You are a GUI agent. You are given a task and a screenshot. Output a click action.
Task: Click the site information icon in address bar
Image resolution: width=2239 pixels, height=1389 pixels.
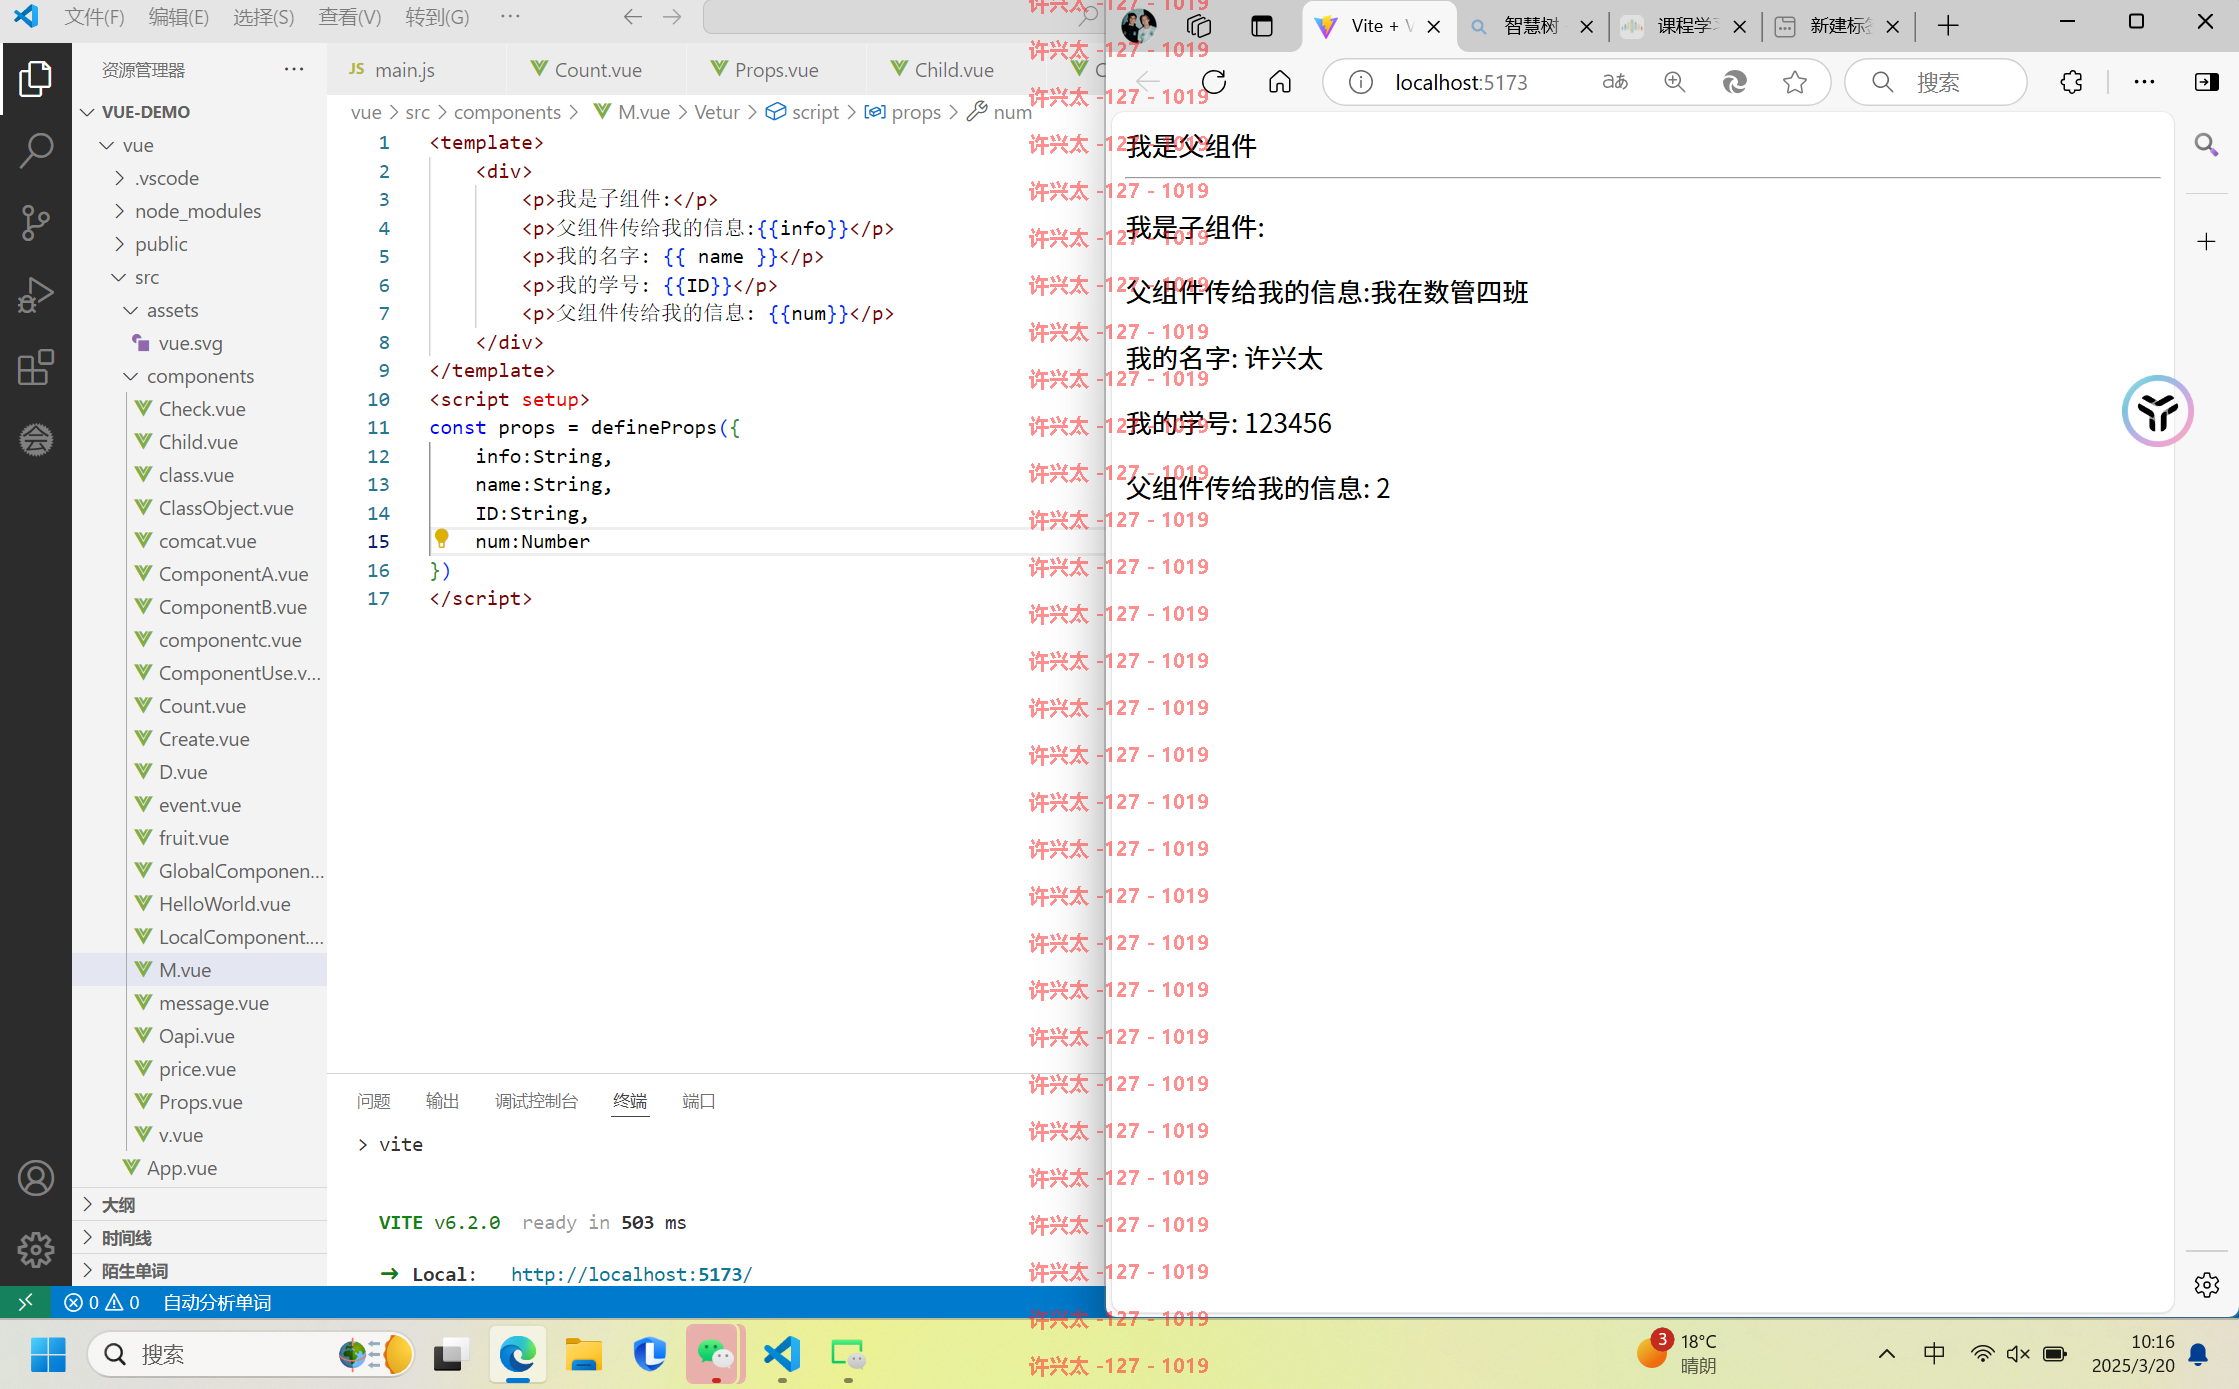tap(1360, 82)
